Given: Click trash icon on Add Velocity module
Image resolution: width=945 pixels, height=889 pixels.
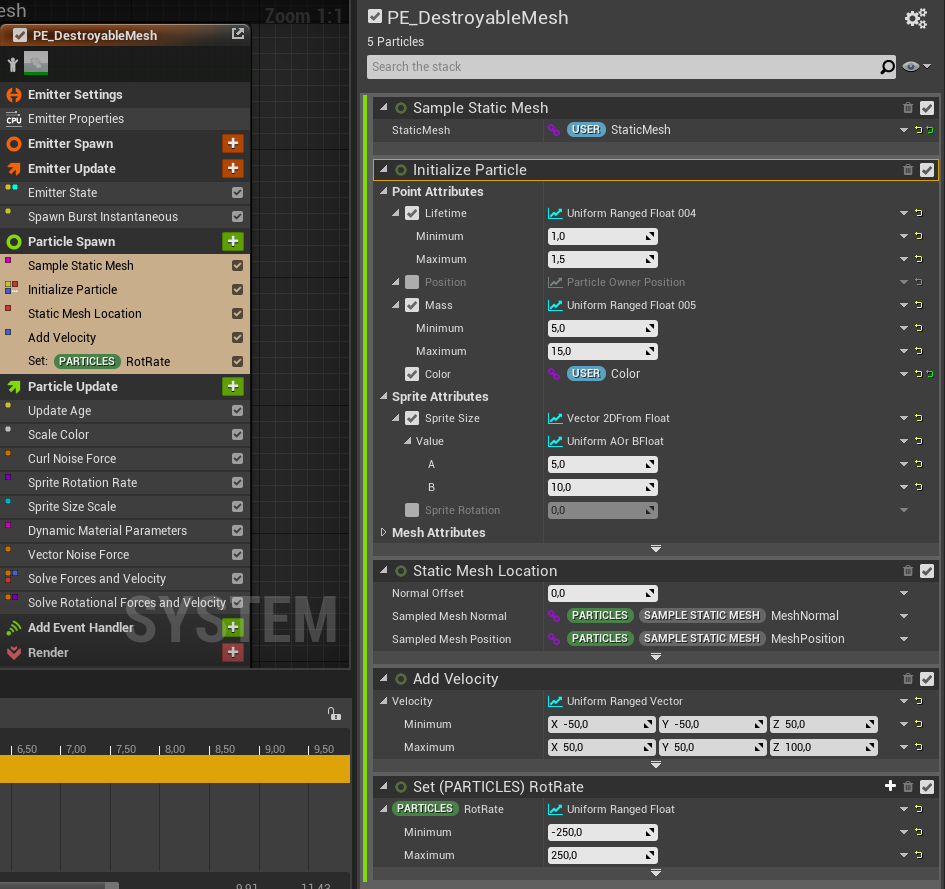Looking at the screenshot, I should click(x=908, y=679).
